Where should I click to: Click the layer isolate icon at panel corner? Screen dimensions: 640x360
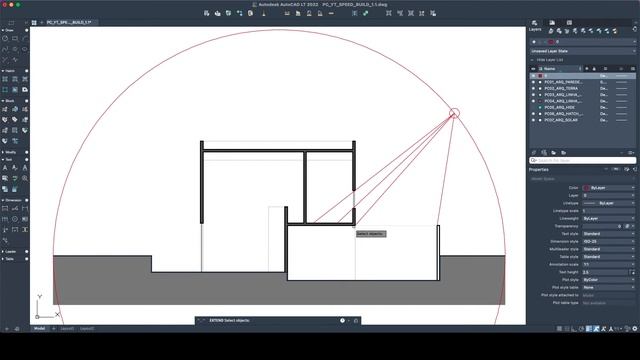point(635,29)
